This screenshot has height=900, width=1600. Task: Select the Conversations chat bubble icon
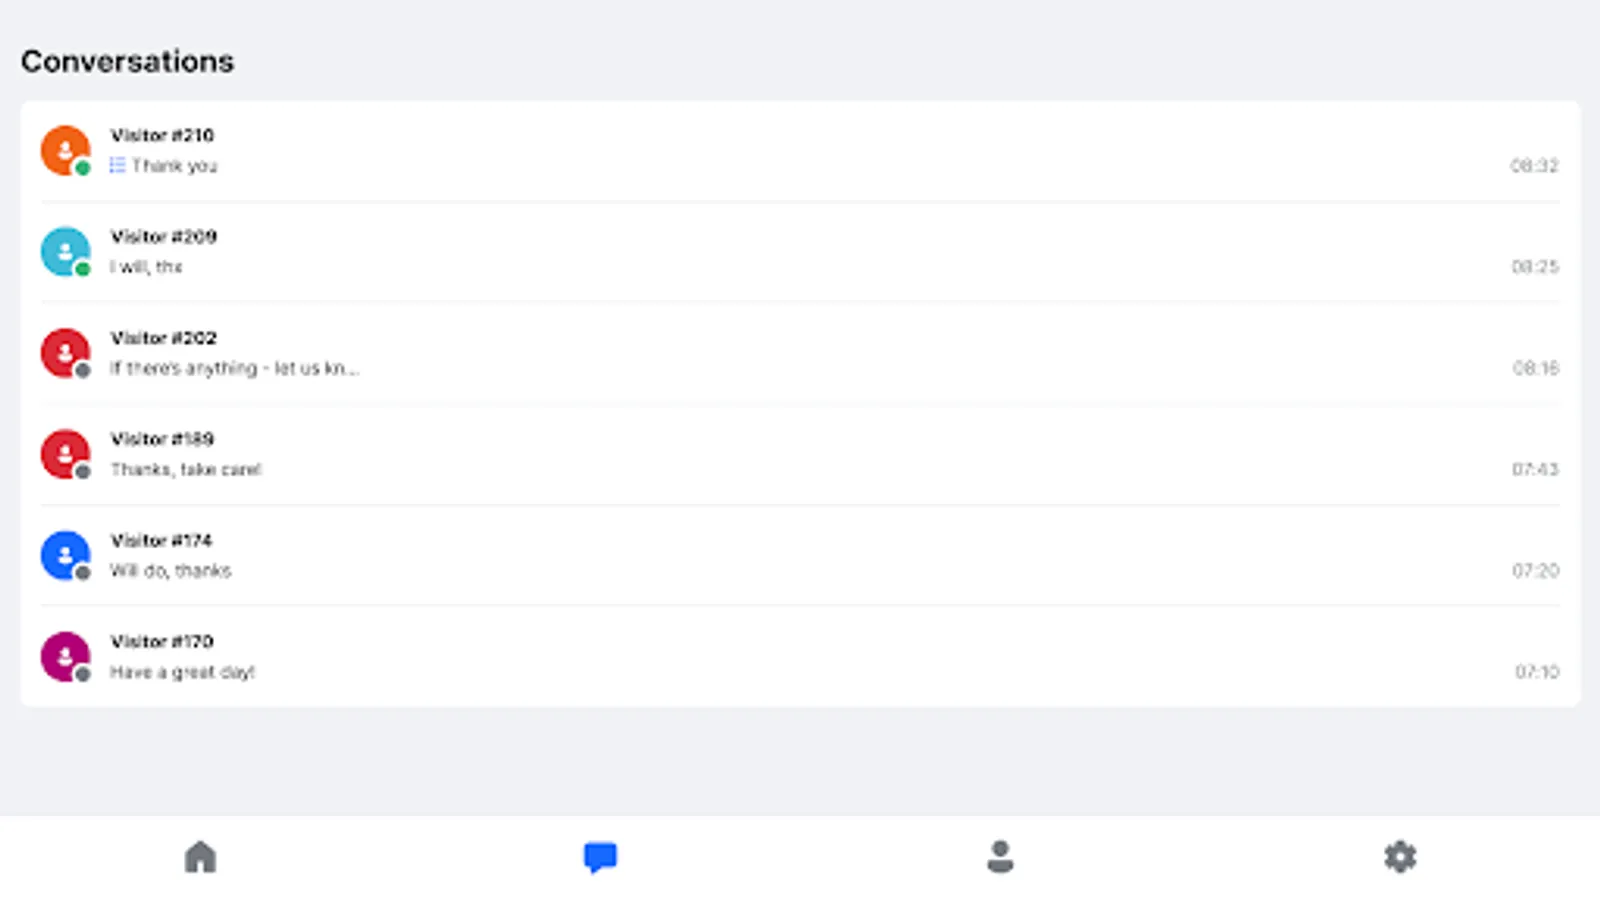click(600, 857)
